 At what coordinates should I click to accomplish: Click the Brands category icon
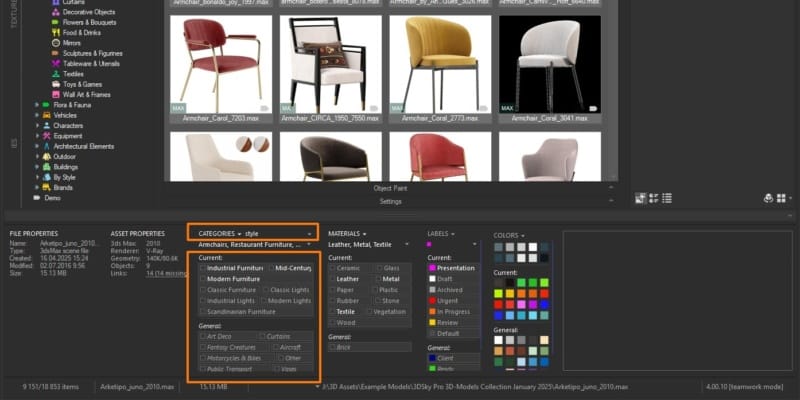46,187
